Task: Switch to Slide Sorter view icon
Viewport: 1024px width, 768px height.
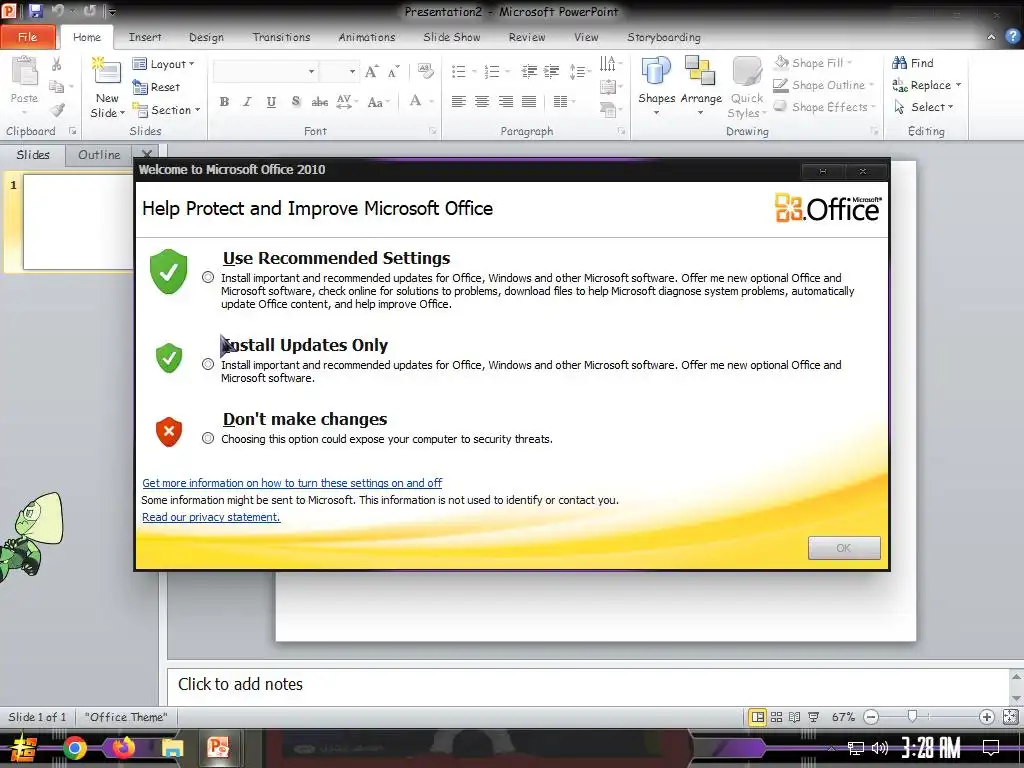Action: pos(776,717)
